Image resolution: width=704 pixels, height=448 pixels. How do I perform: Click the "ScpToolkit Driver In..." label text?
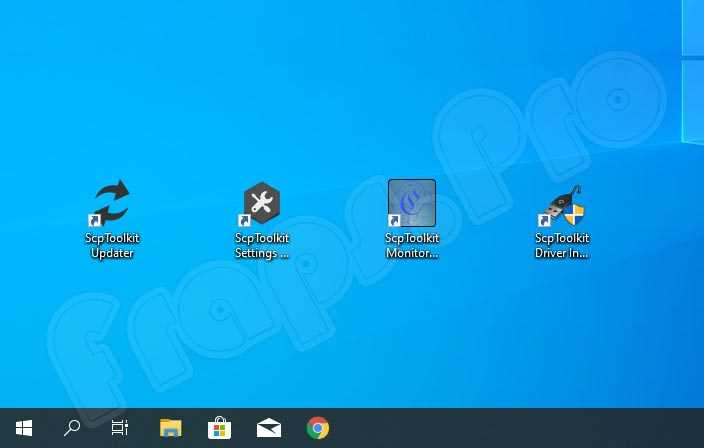[562, 246]
